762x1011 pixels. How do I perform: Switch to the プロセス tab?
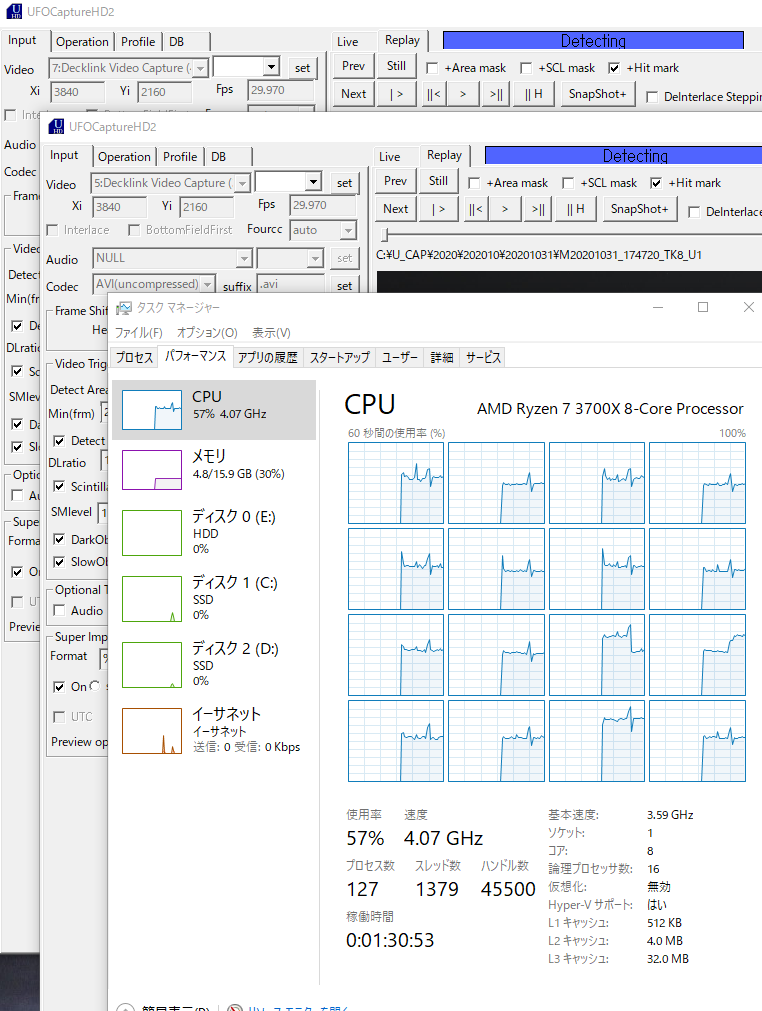pyautogui.click(x=134, y=357)
